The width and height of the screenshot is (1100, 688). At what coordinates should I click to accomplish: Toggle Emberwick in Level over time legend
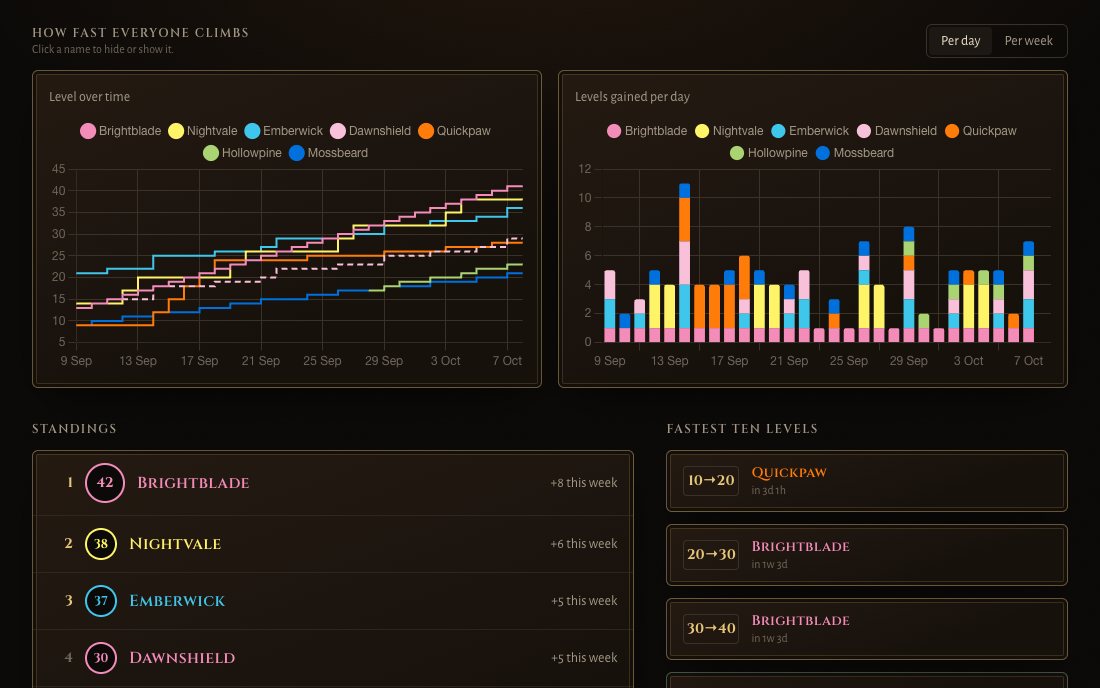pos(283,131)
